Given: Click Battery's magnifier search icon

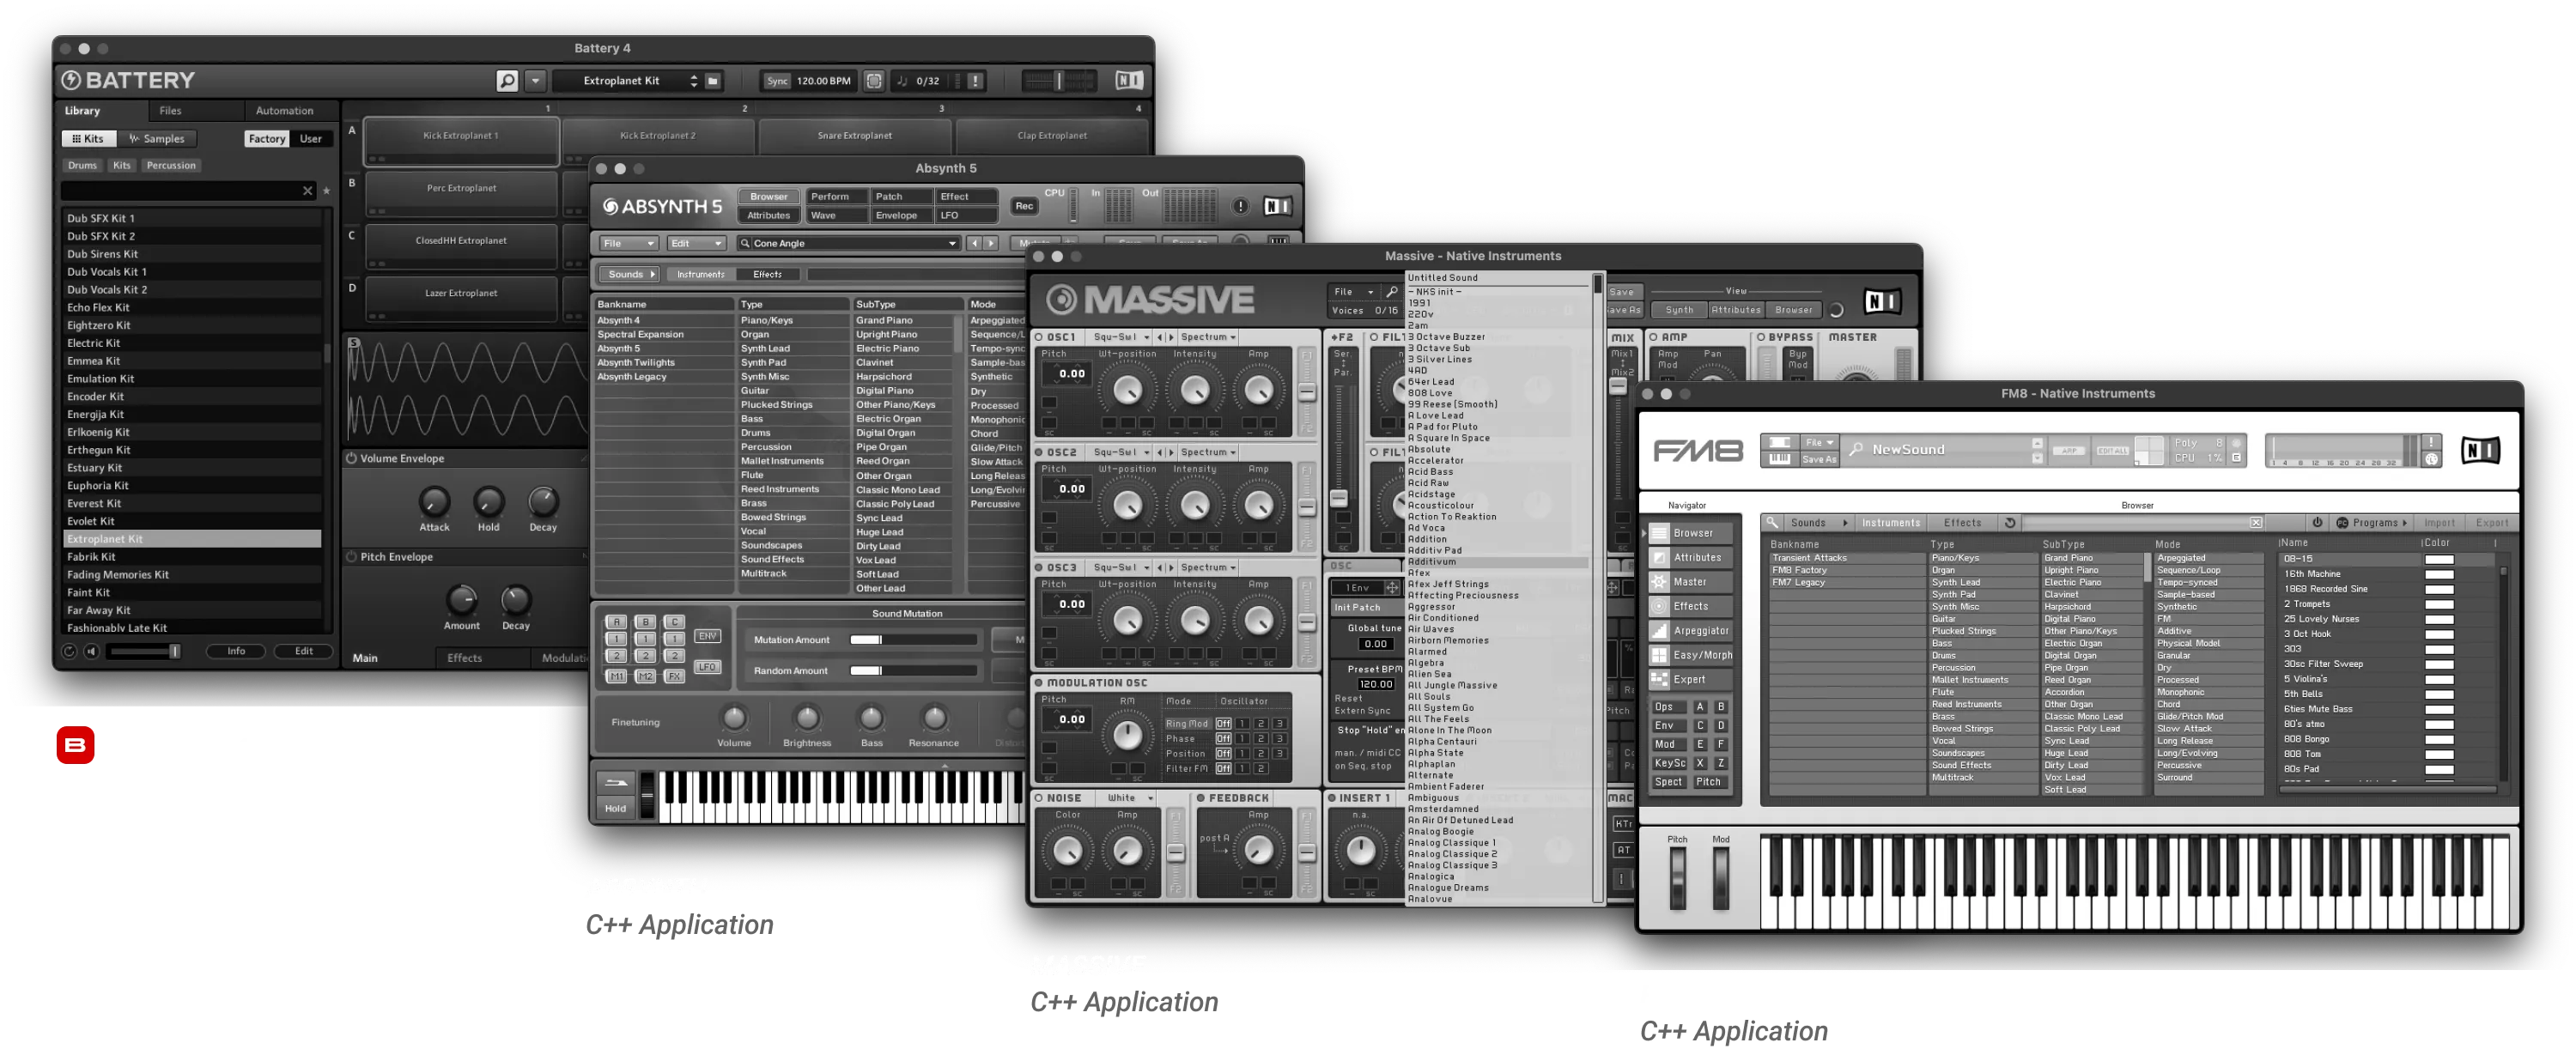Looking at the screenshot, I should pos(507,81).
